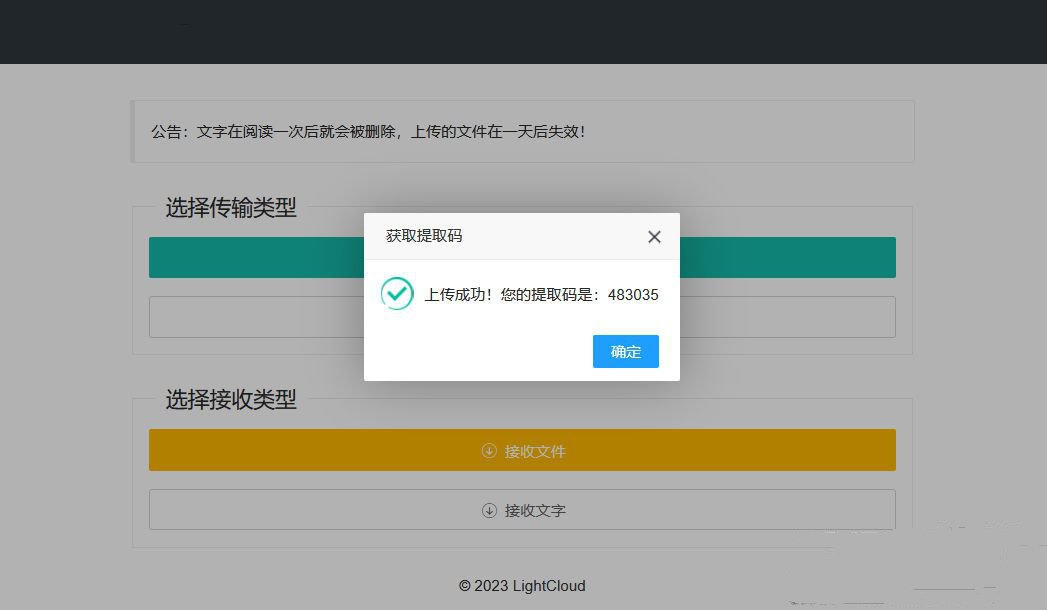
Task: Click the 选择传输类型 section heading
Action: pyautogui.click(x=230, y=208)
